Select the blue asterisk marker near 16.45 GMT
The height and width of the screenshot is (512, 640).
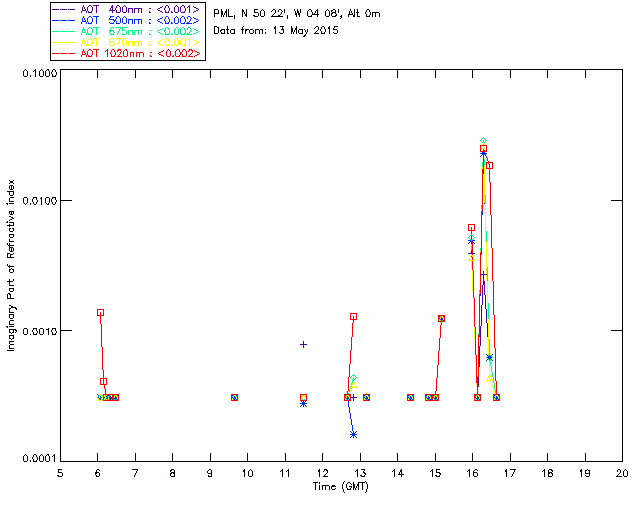pos(489,358)
